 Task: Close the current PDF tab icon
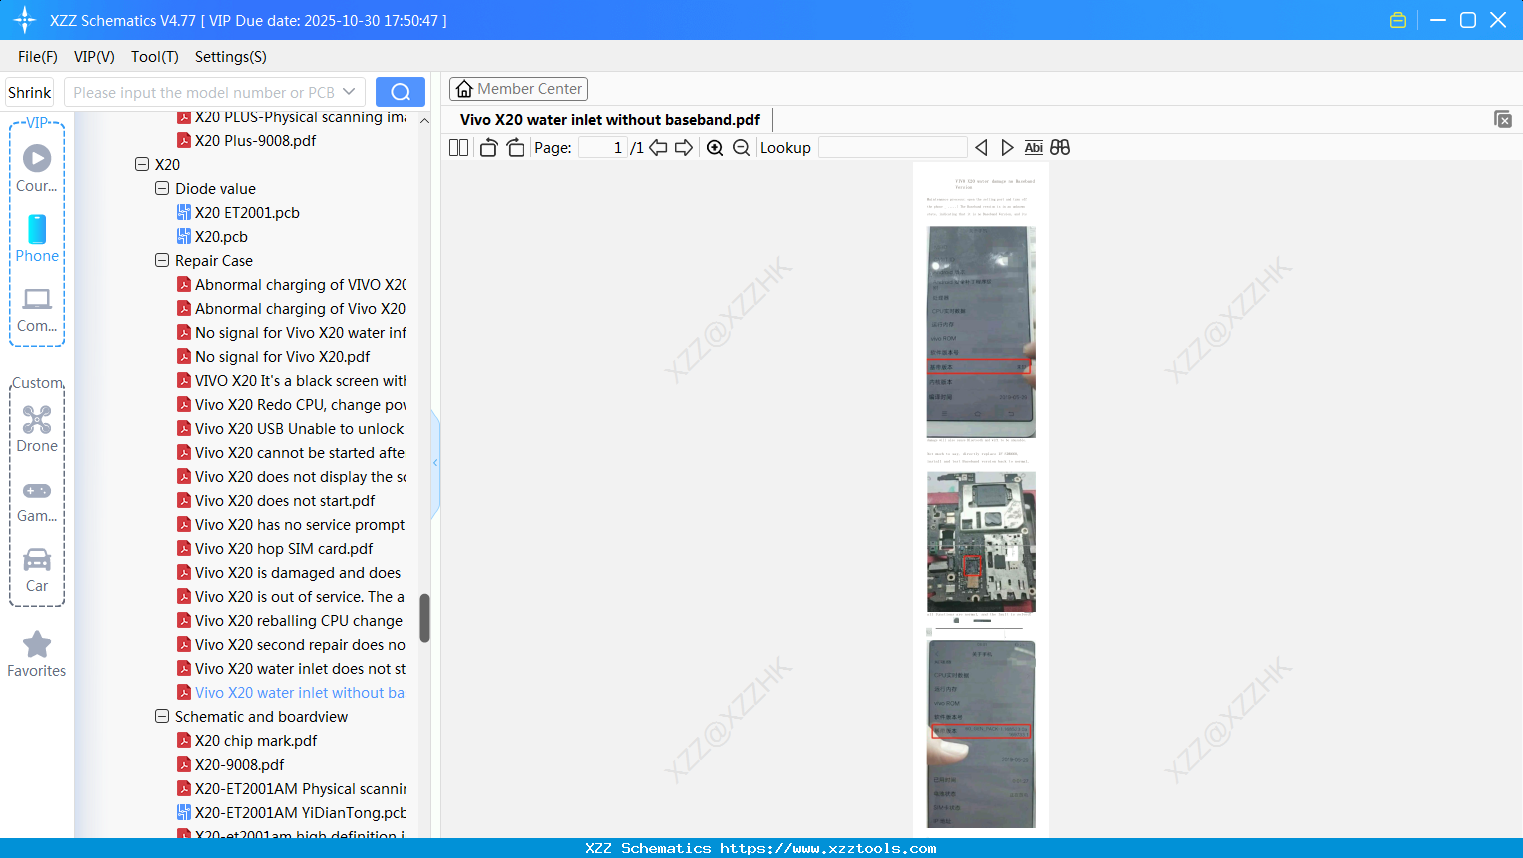[1503, 119]
